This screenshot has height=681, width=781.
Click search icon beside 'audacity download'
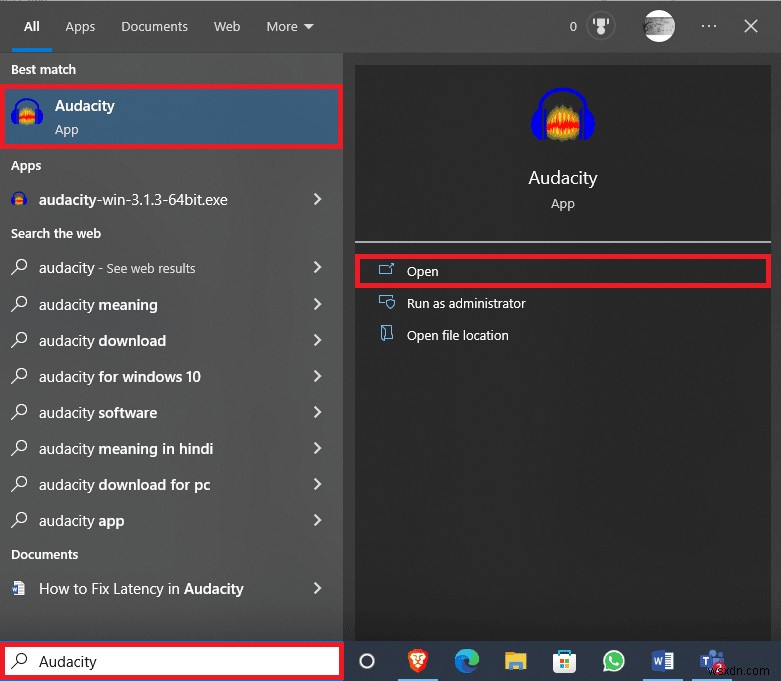pyautogui.click(x=19, y=340)
